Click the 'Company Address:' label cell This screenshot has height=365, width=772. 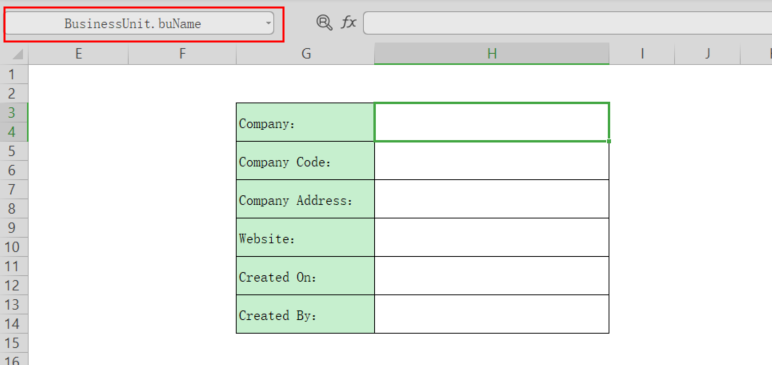[305, 199]
